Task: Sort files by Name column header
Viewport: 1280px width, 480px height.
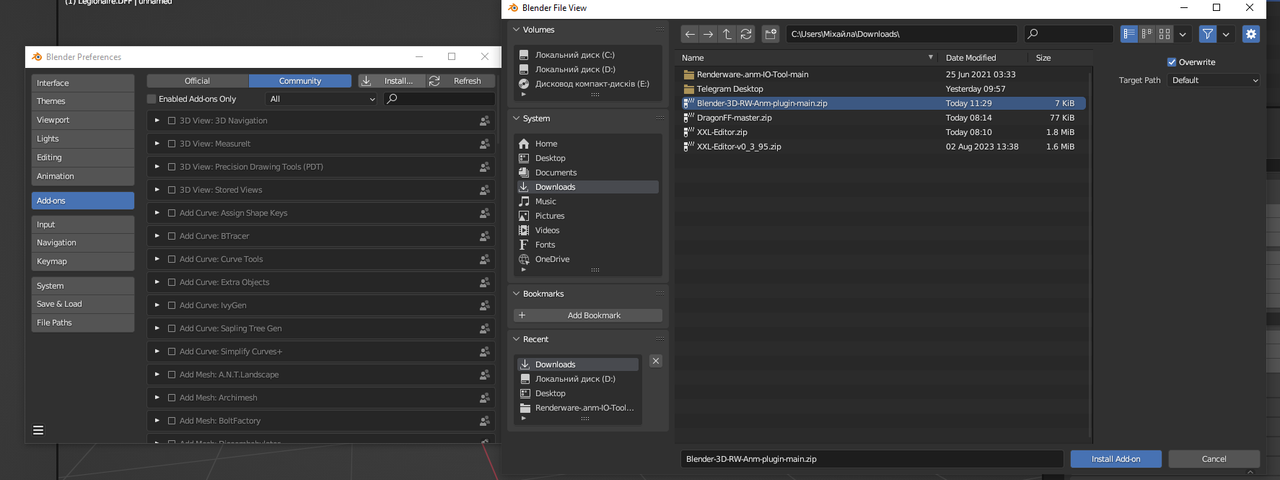Action: pos(808,58)
